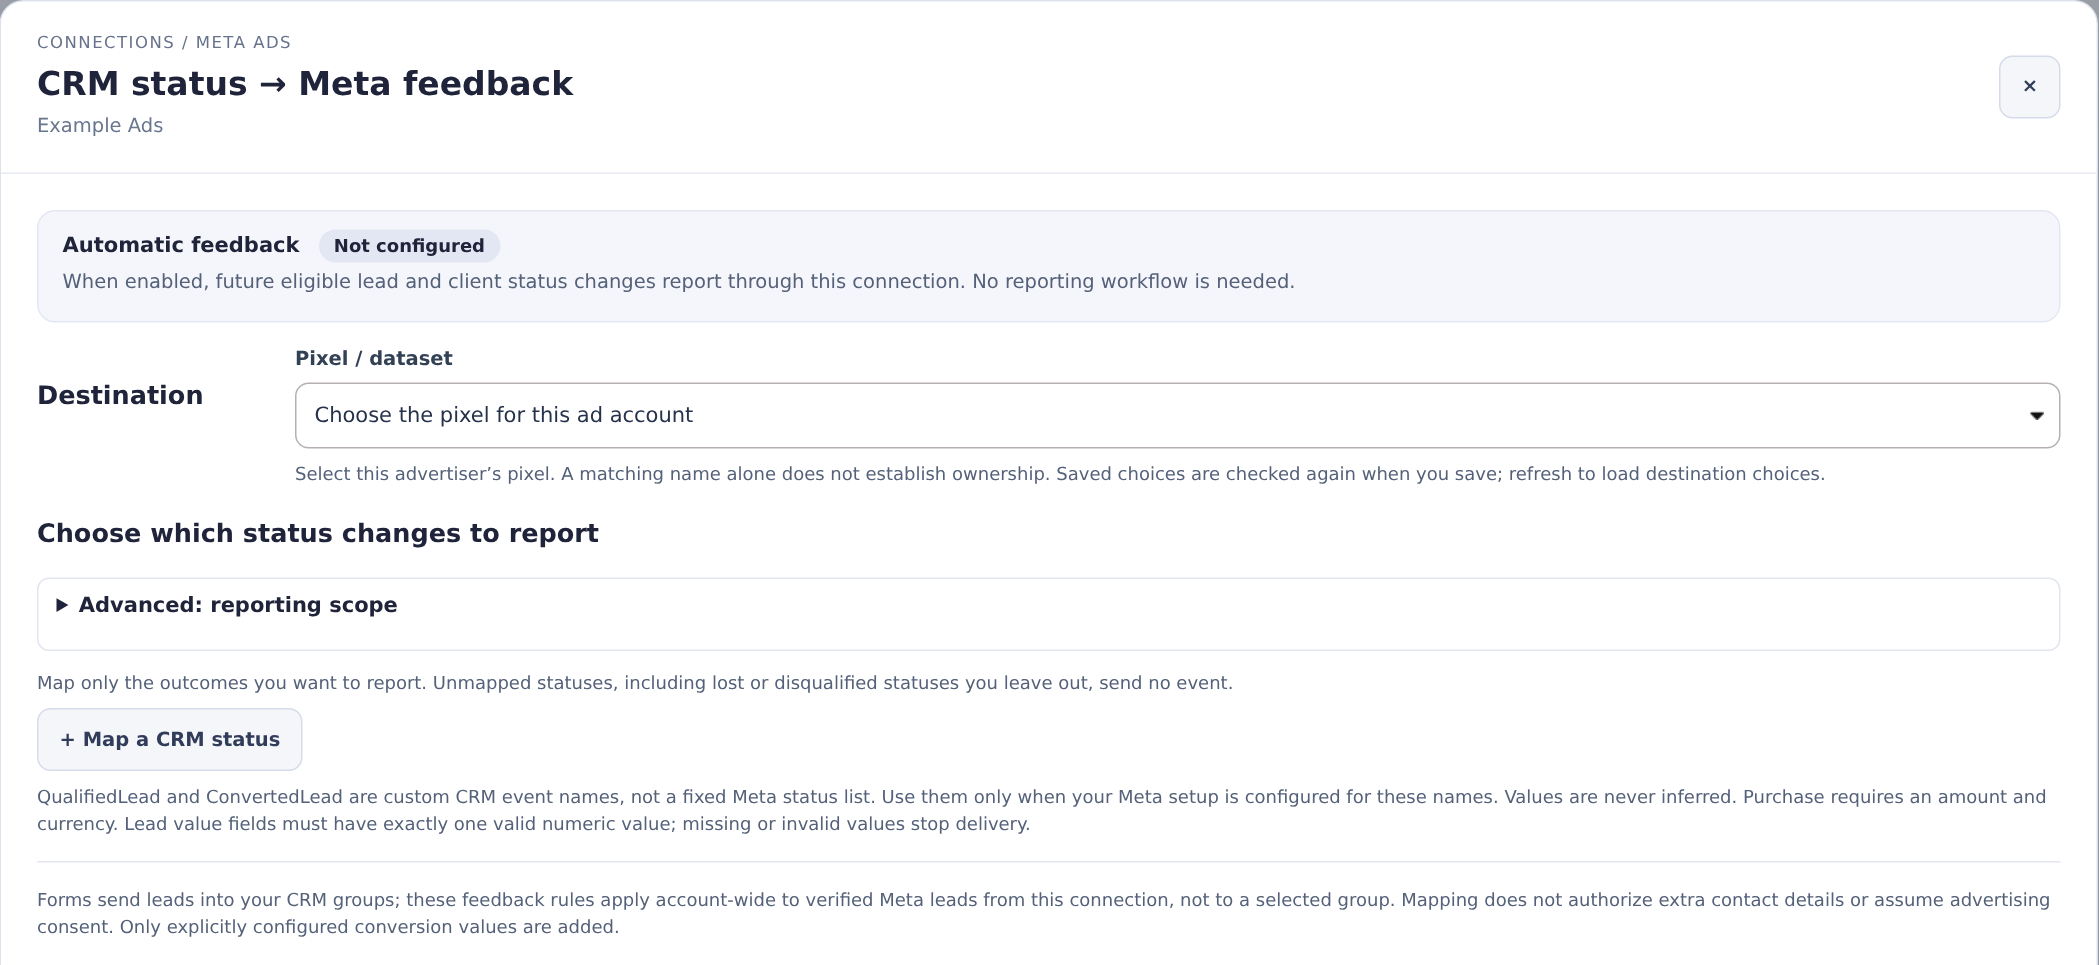The image size is (2099, 965).
Task: Click the Connections / Meta Ads breadcrumb
Action: coord(164,42)
